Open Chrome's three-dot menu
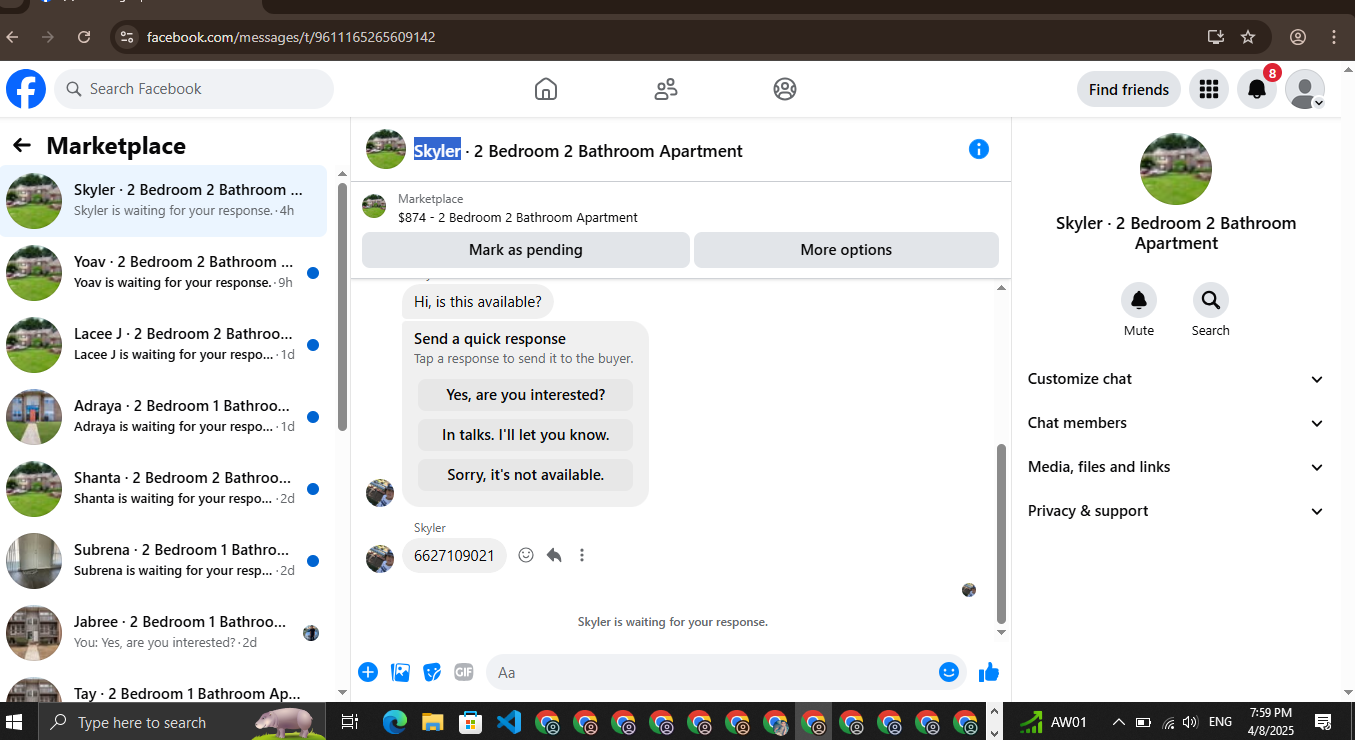The width and height of the screenshot is (1355, 740). 1334,37
